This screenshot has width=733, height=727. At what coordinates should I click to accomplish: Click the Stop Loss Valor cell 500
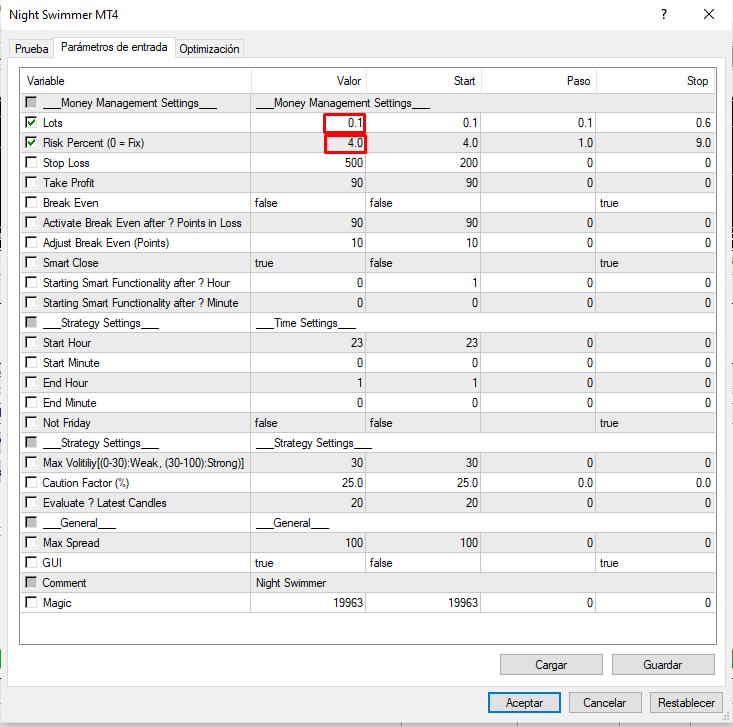308,163
